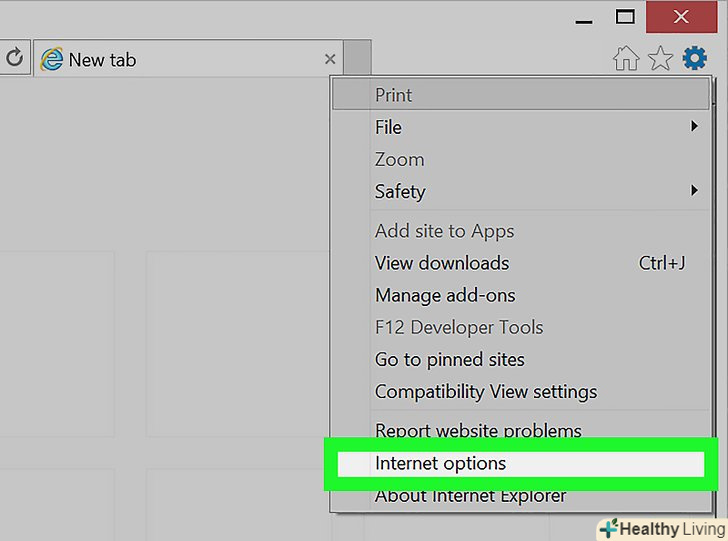Open the Safety submenu entry

click(520, 191)
